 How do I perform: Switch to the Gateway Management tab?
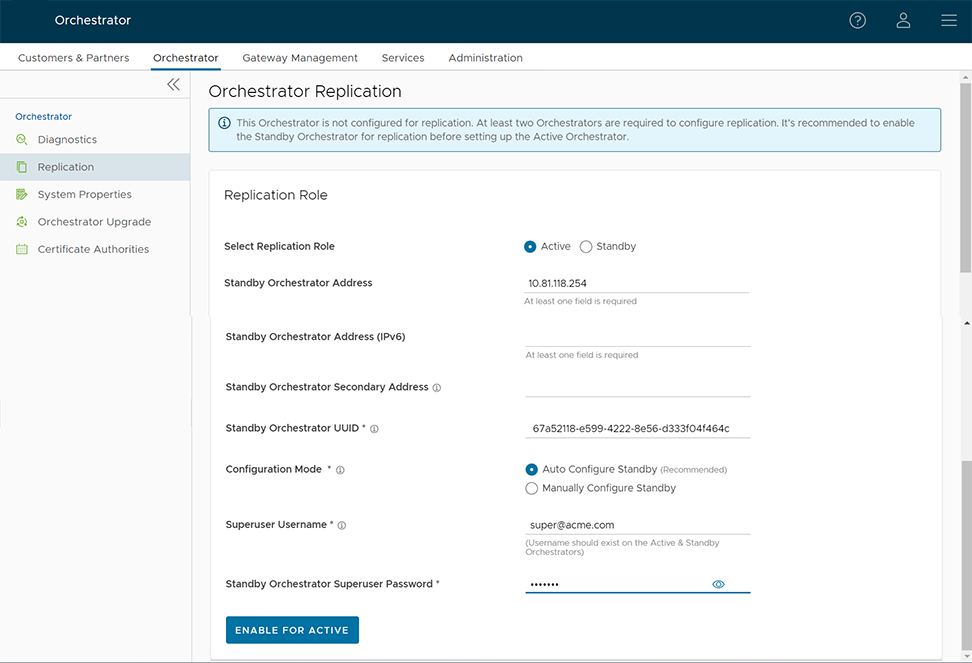point(299,58)
